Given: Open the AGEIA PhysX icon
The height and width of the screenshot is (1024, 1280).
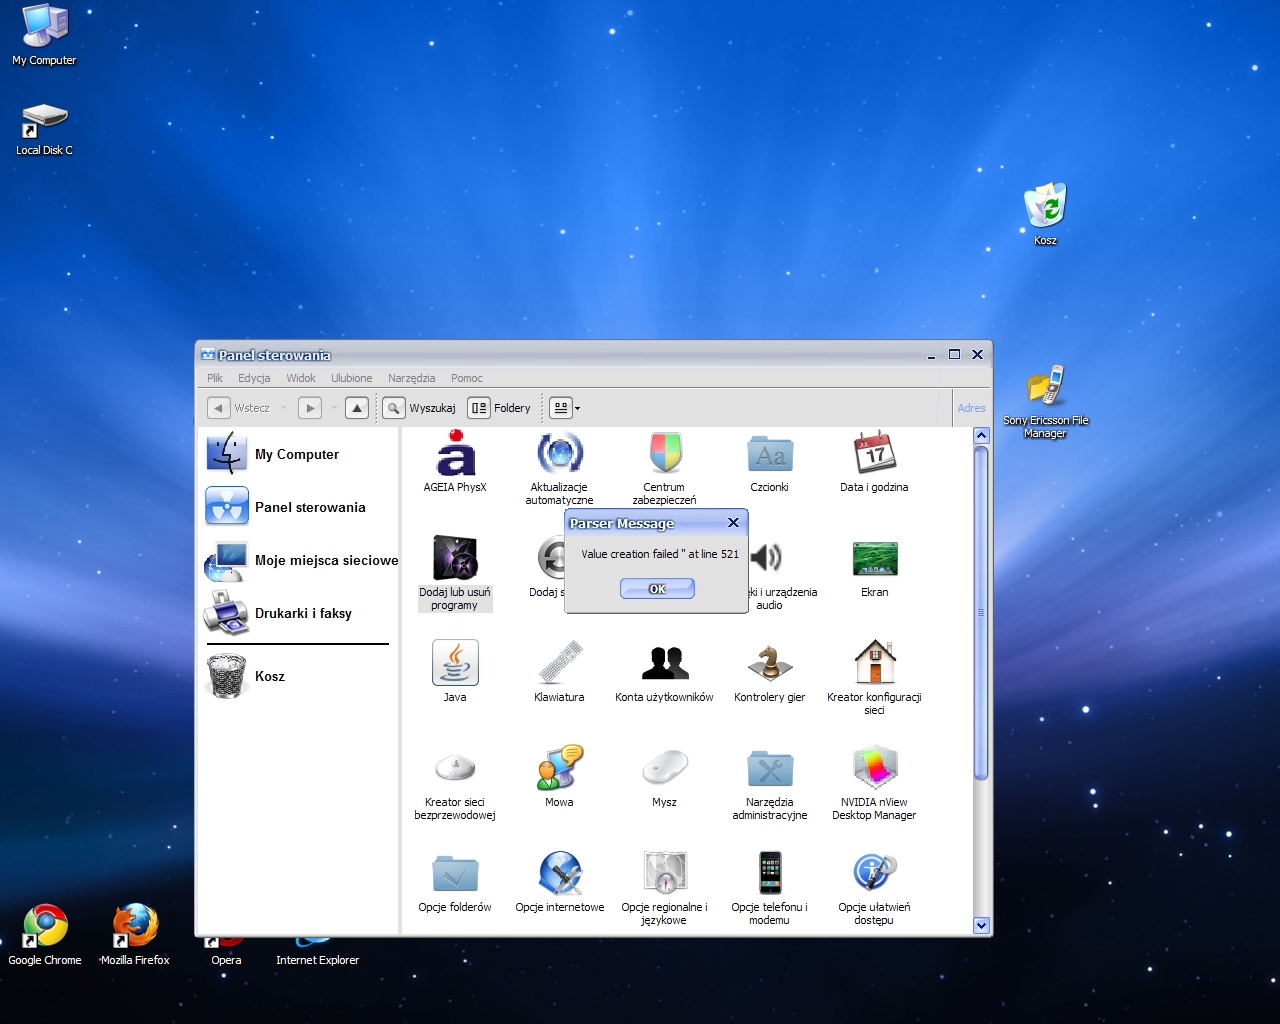Looking at the screenshot, I should (455, 455).
